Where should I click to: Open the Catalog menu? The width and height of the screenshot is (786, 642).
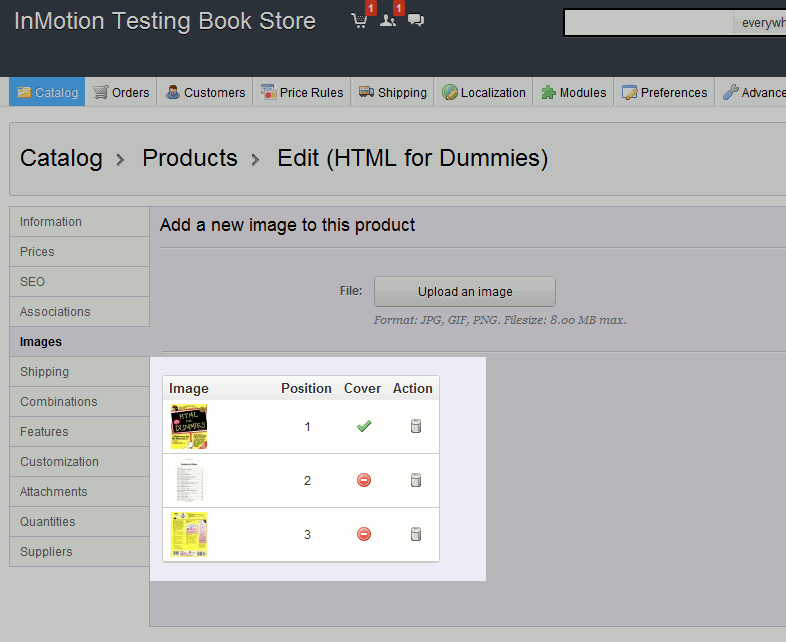click(x=47, y=93)
